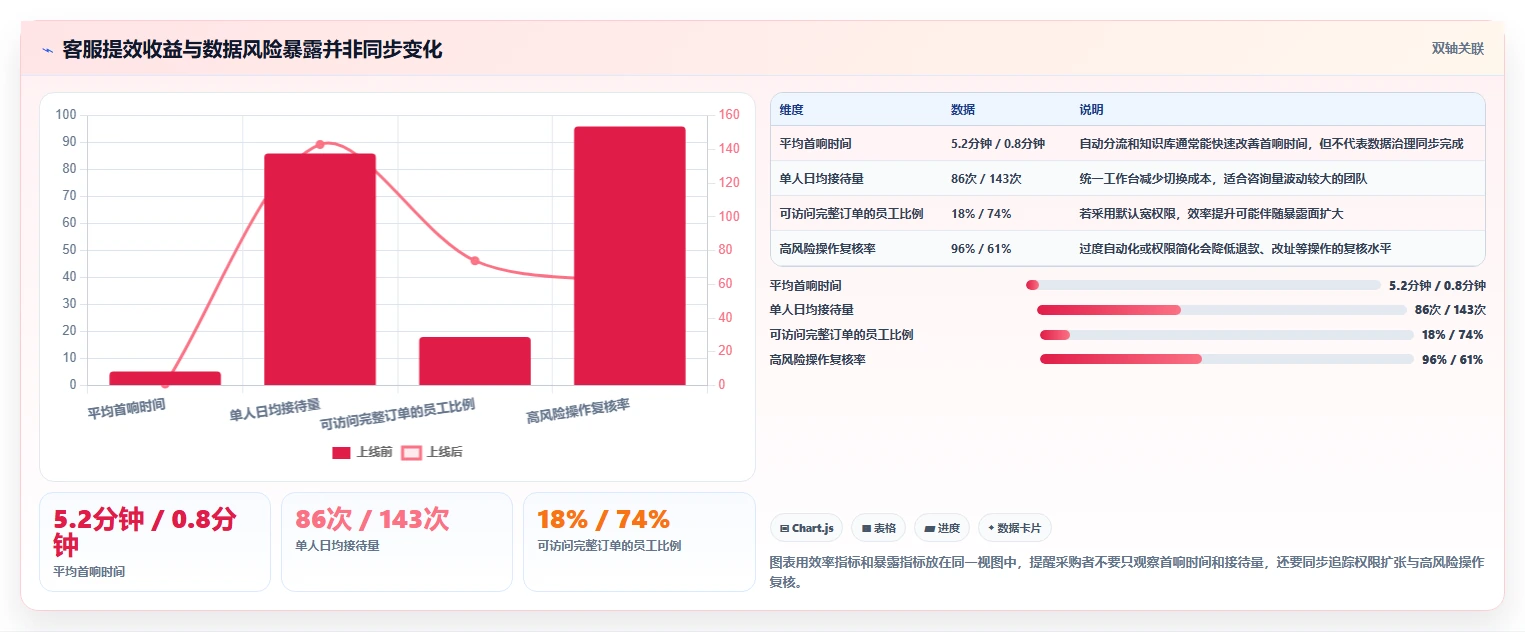
Task: Click the 平均首响时间 progress bar
Action: point(1203,285)
